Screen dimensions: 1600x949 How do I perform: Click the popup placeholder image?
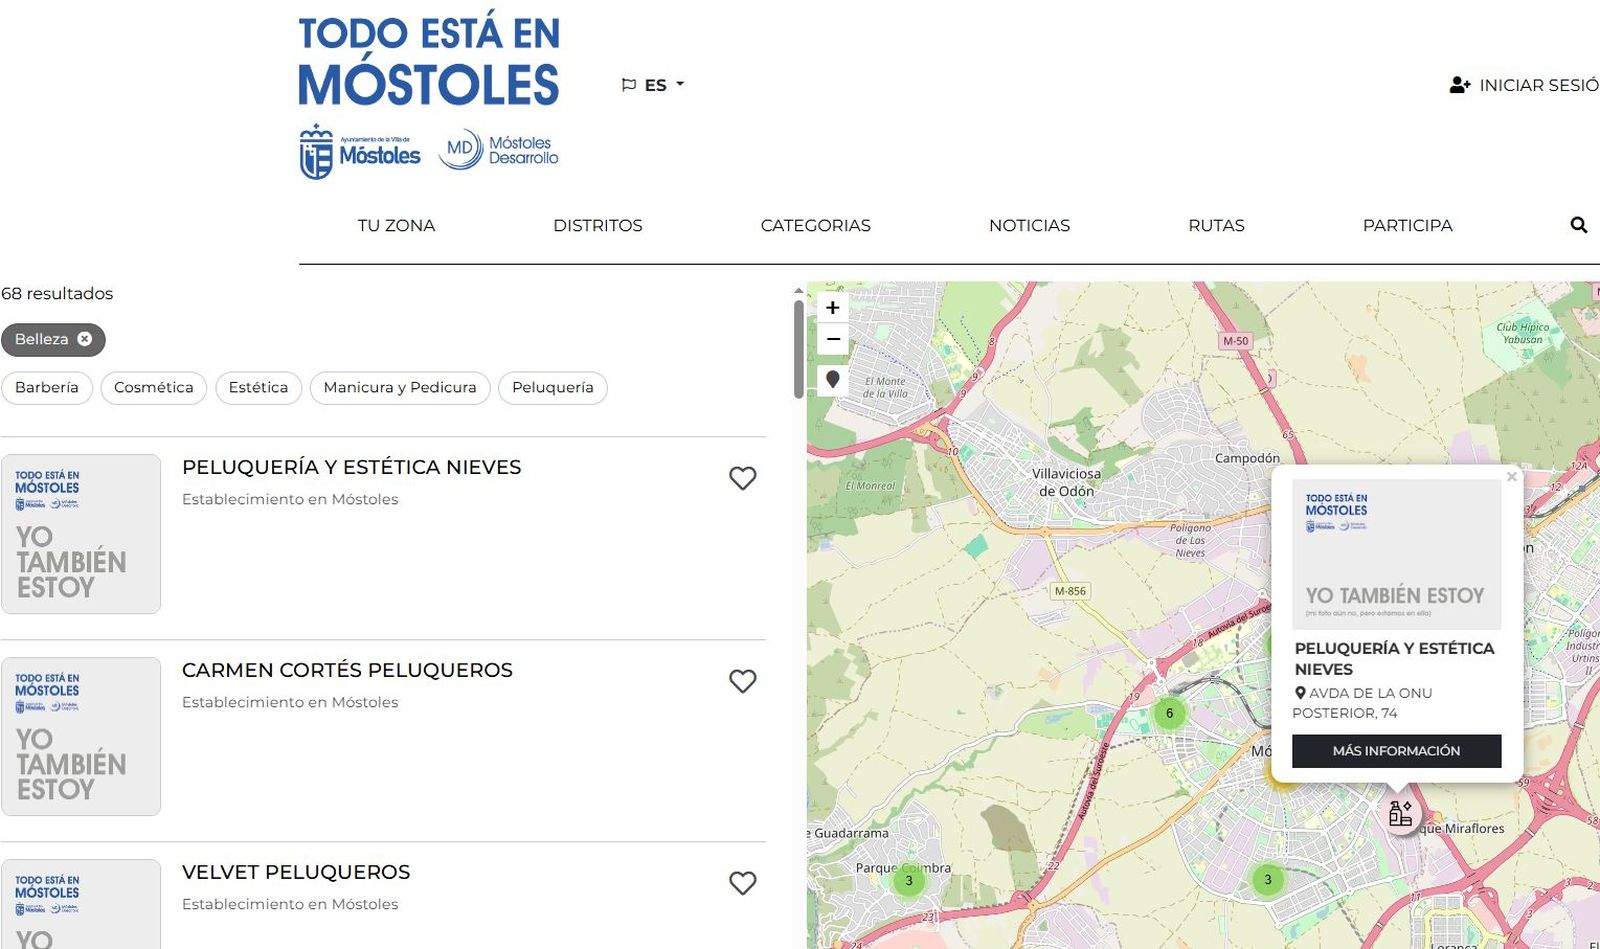1397,554
